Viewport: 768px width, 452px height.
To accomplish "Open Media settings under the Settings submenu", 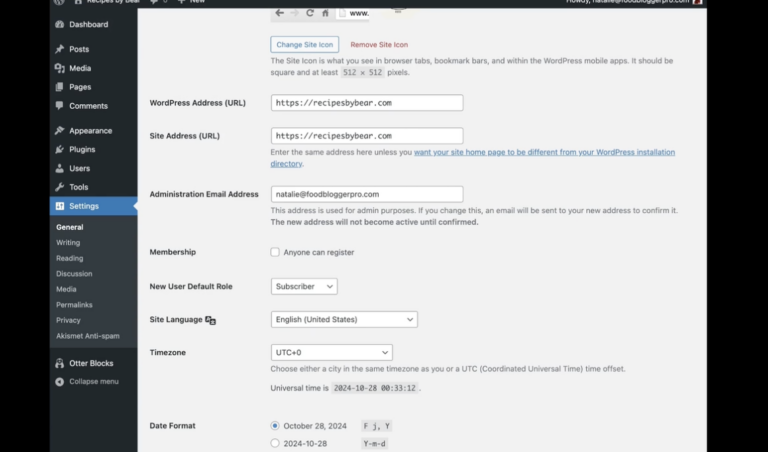I will (66, 289).
